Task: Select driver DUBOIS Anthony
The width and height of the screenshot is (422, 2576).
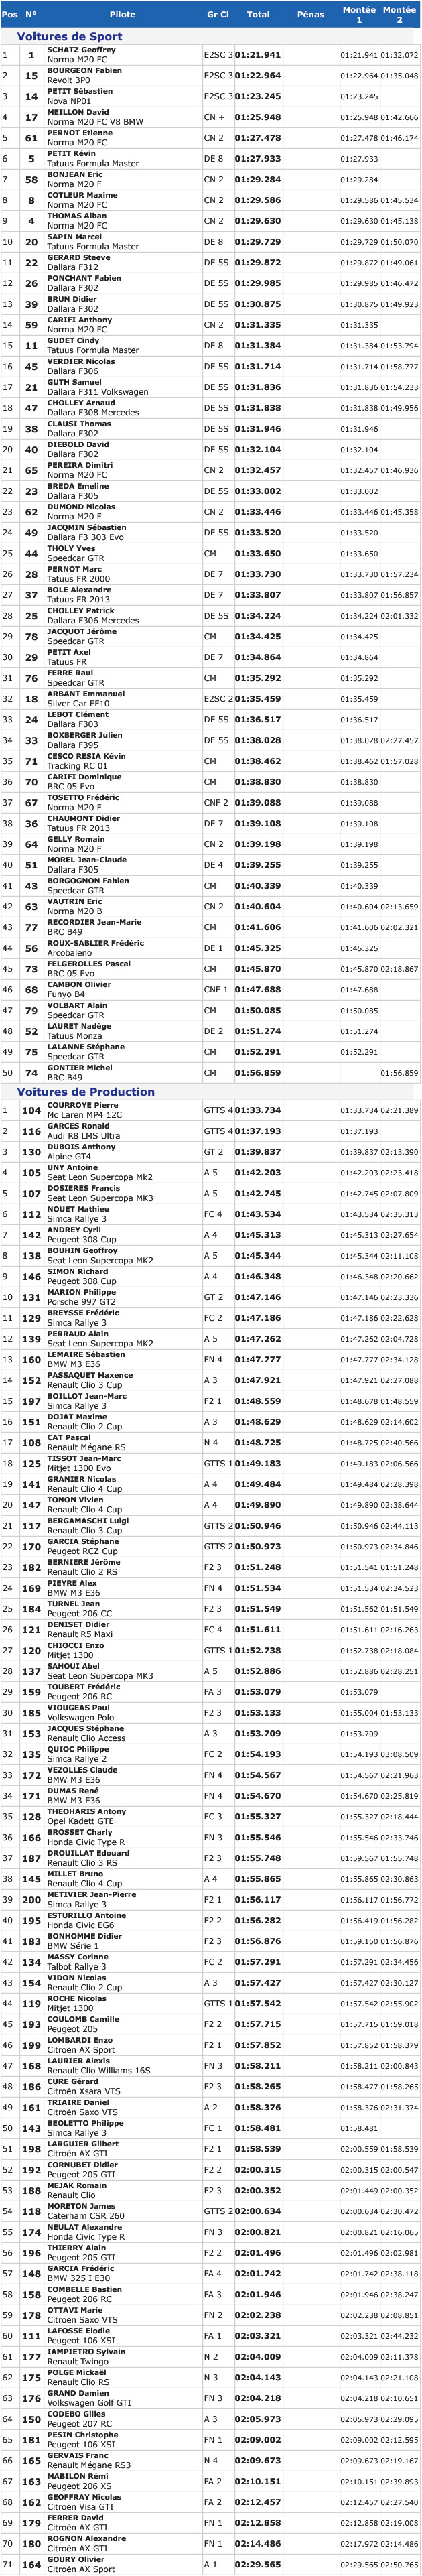Action: (81, 1147)
